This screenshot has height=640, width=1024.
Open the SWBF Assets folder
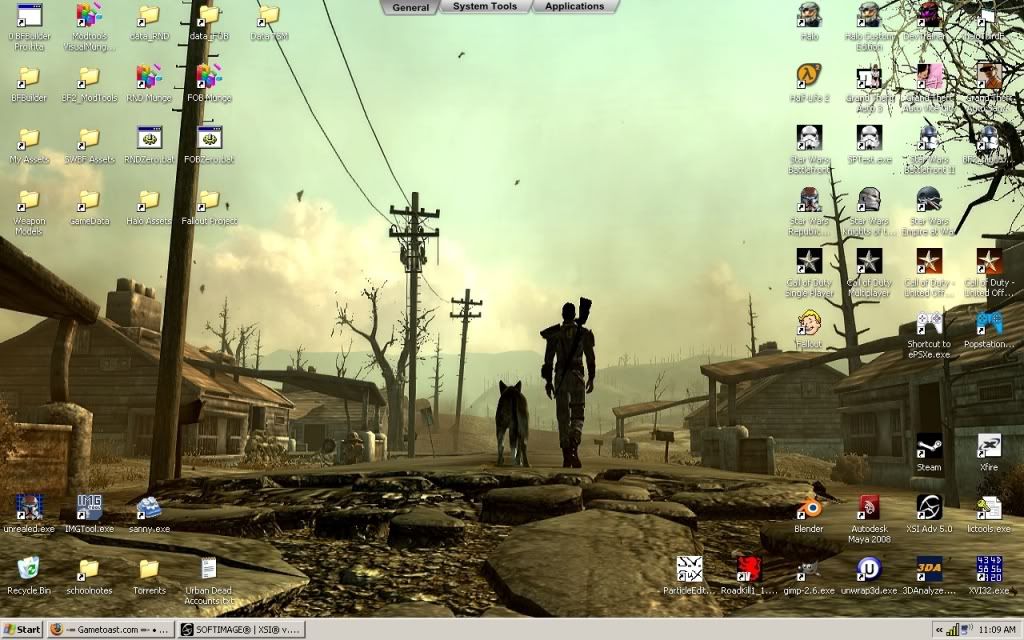(x=89, y=144)
